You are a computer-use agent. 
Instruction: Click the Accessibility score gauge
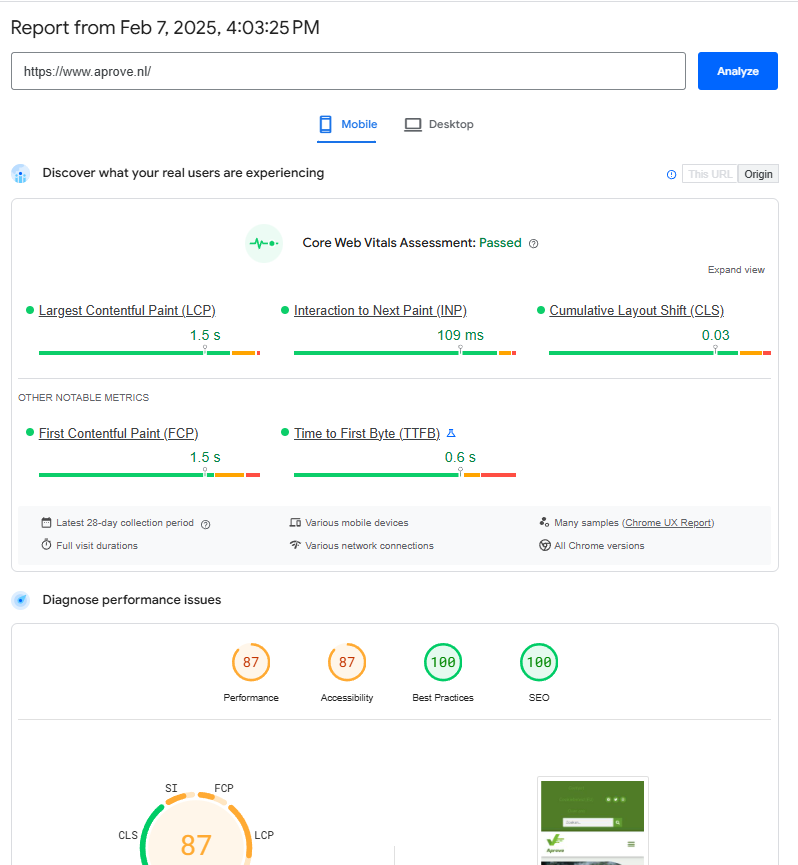347,662
